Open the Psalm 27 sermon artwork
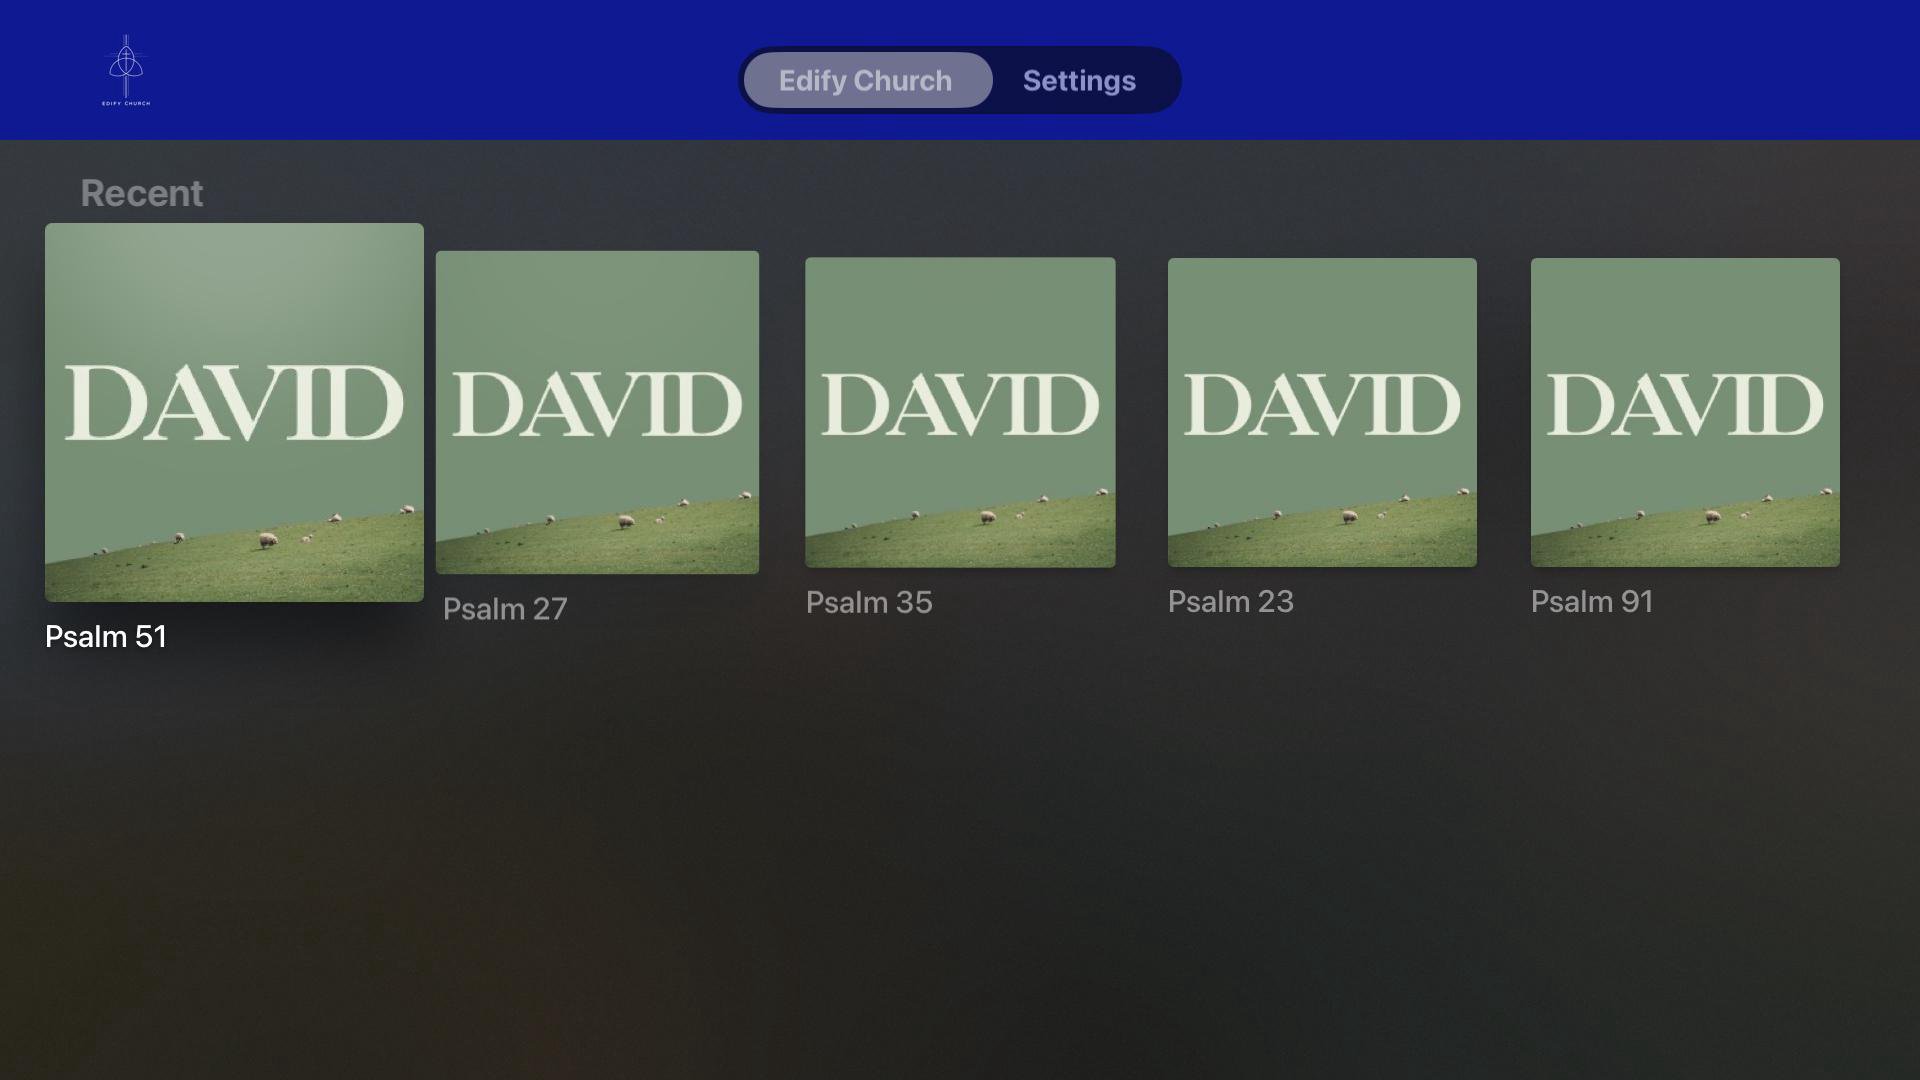Viewport: 1920px width, 1080px height. click(597, 412)
